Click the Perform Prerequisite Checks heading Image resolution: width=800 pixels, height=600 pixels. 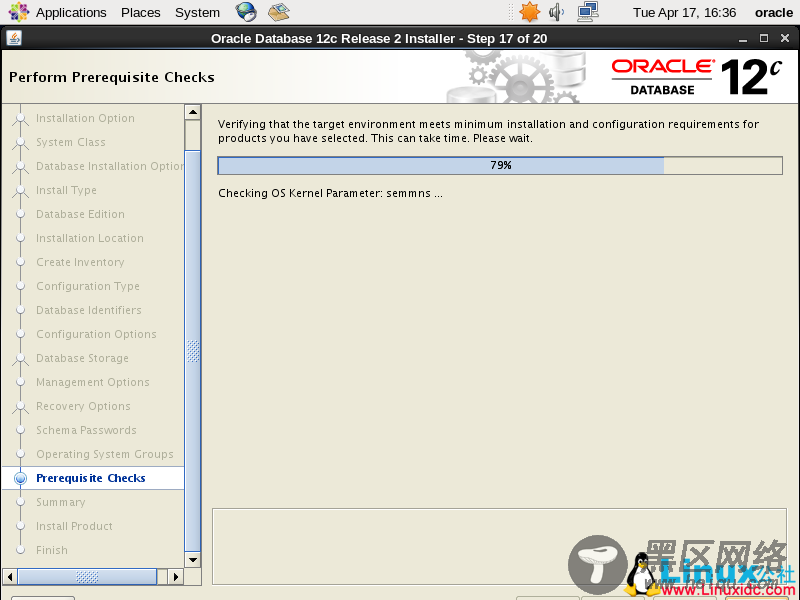[112, 77]
